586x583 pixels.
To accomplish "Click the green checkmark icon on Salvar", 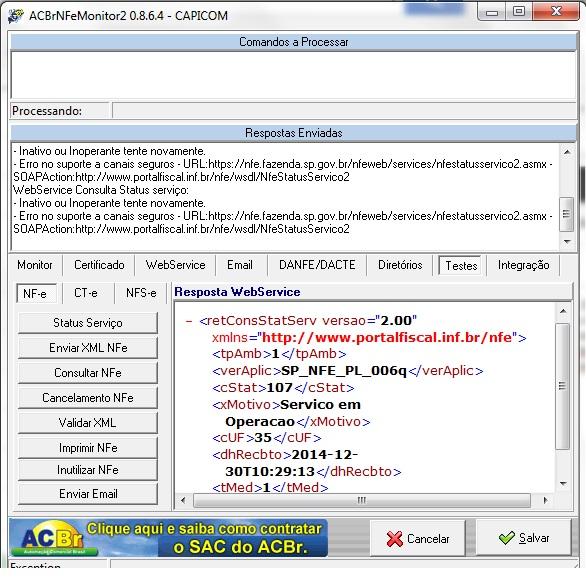I will [507, 538].
